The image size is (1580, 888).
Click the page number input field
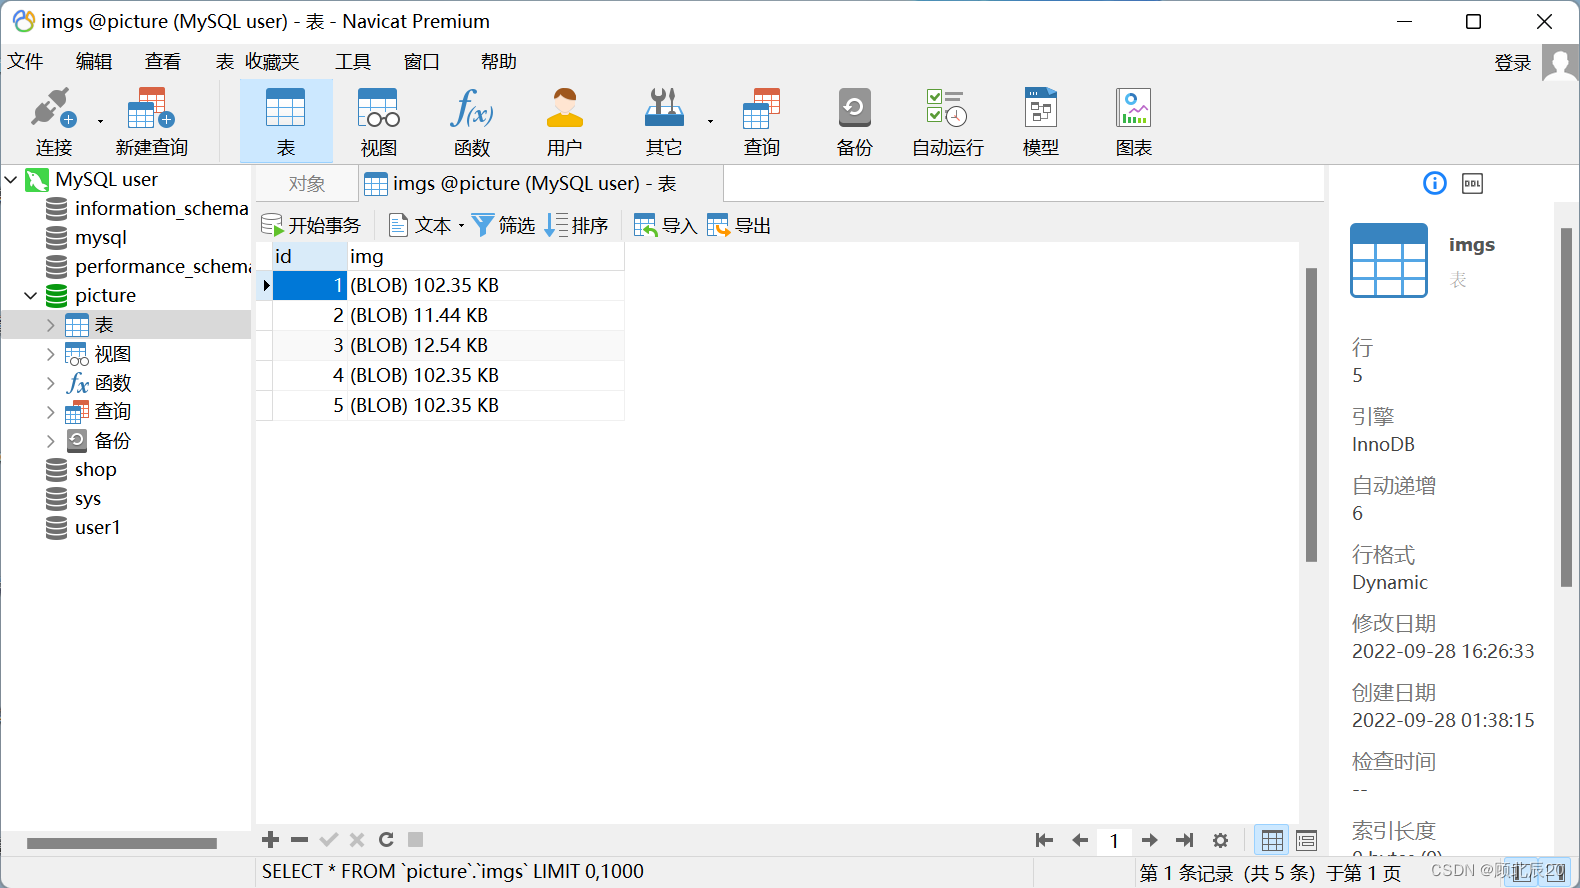point(1114,841)
